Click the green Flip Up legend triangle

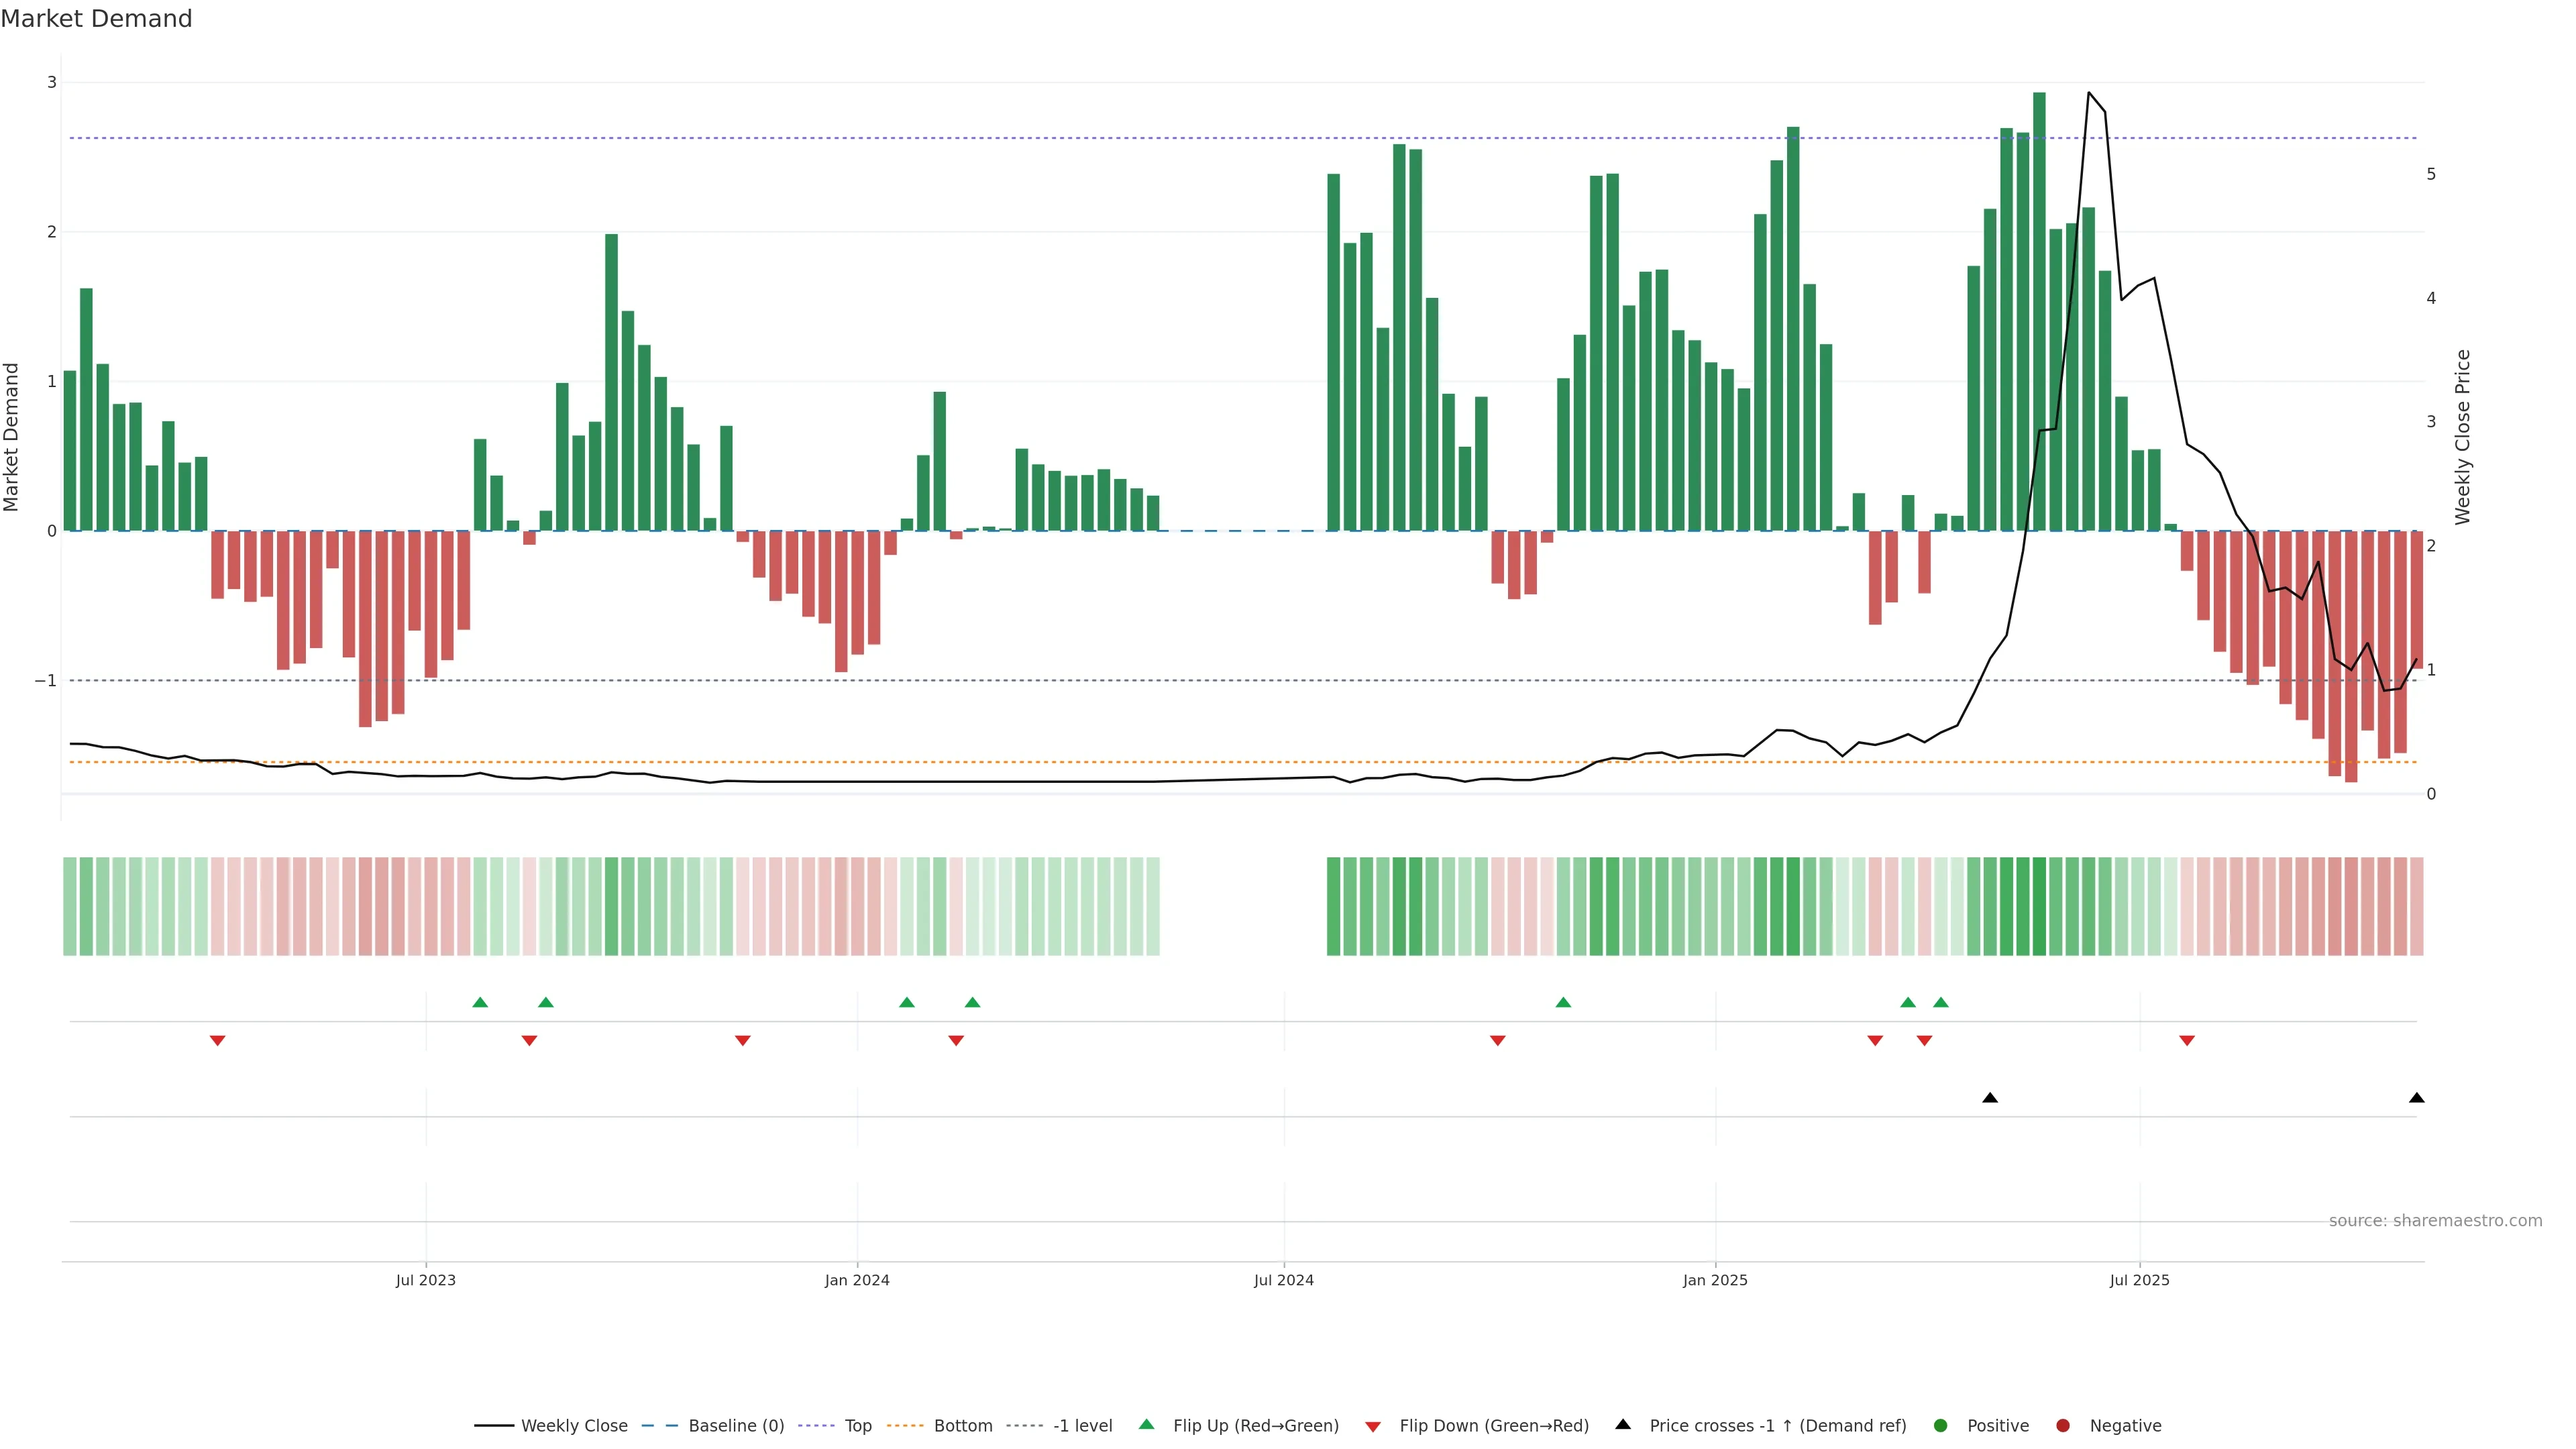[1146, 1425]
